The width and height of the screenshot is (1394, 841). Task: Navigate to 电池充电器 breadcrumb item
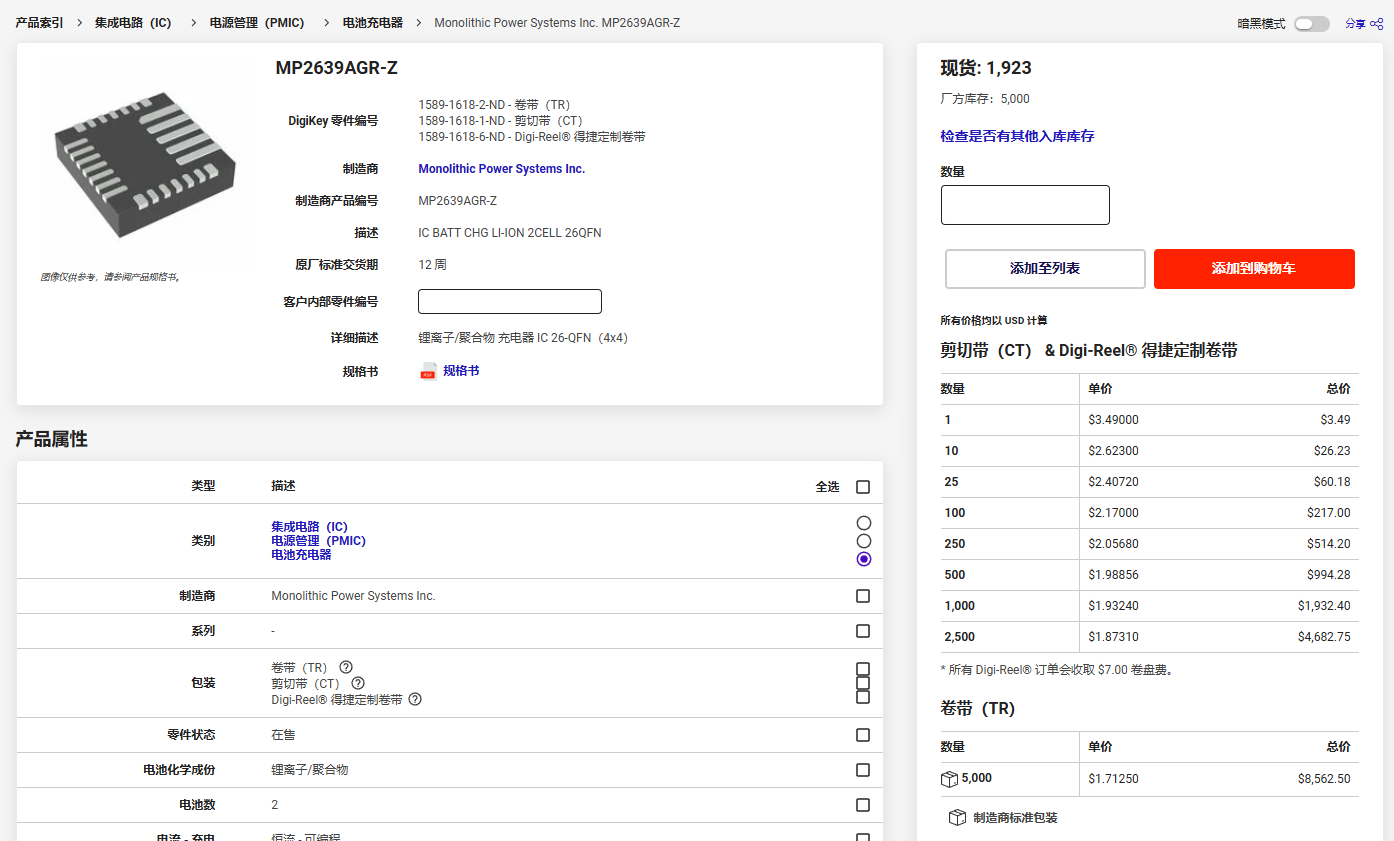pos(372,22)
